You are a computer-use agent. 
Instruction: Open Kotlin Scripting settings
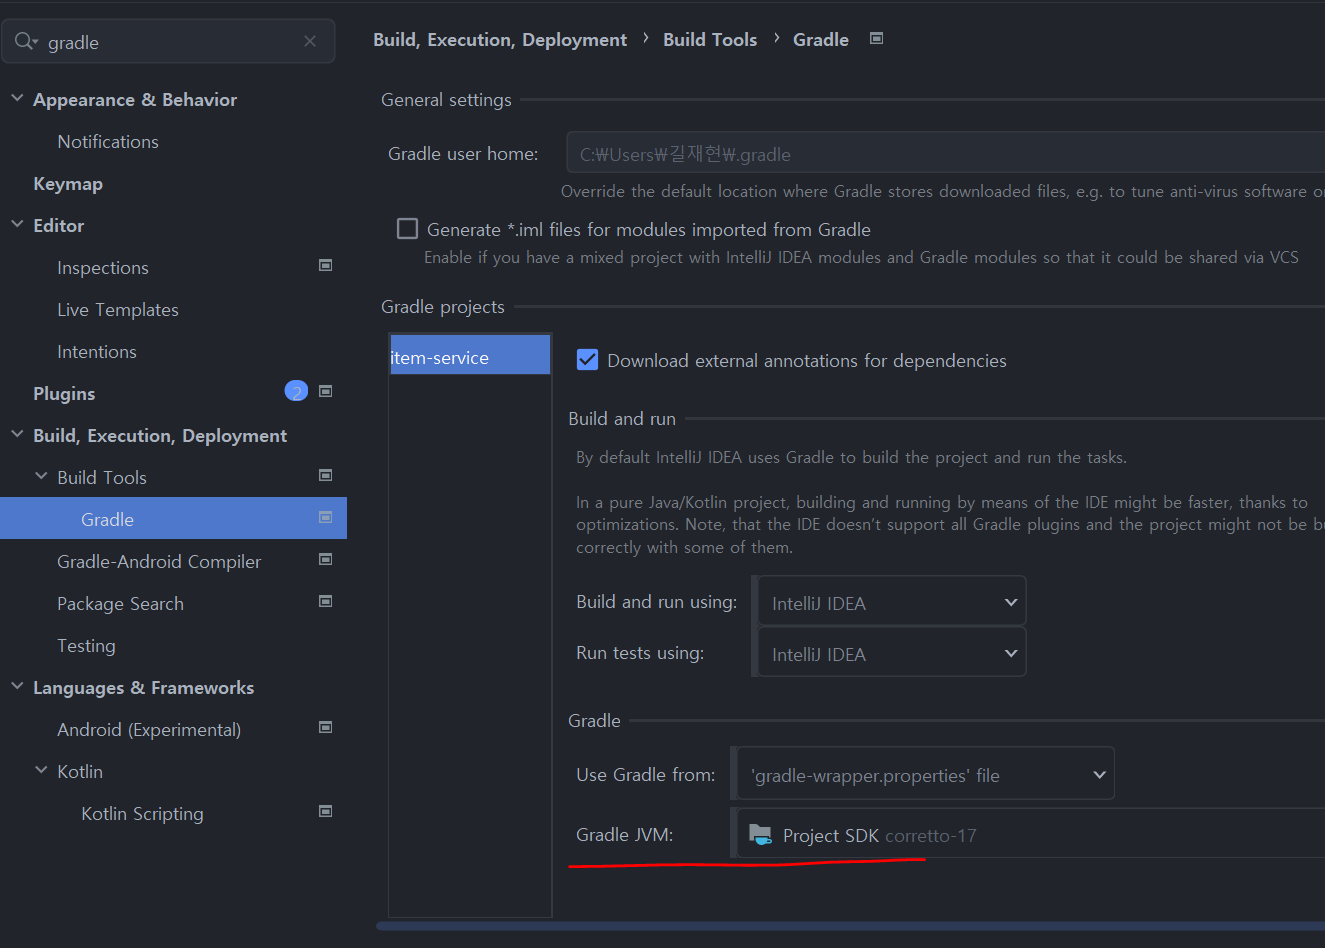(142, 814)
